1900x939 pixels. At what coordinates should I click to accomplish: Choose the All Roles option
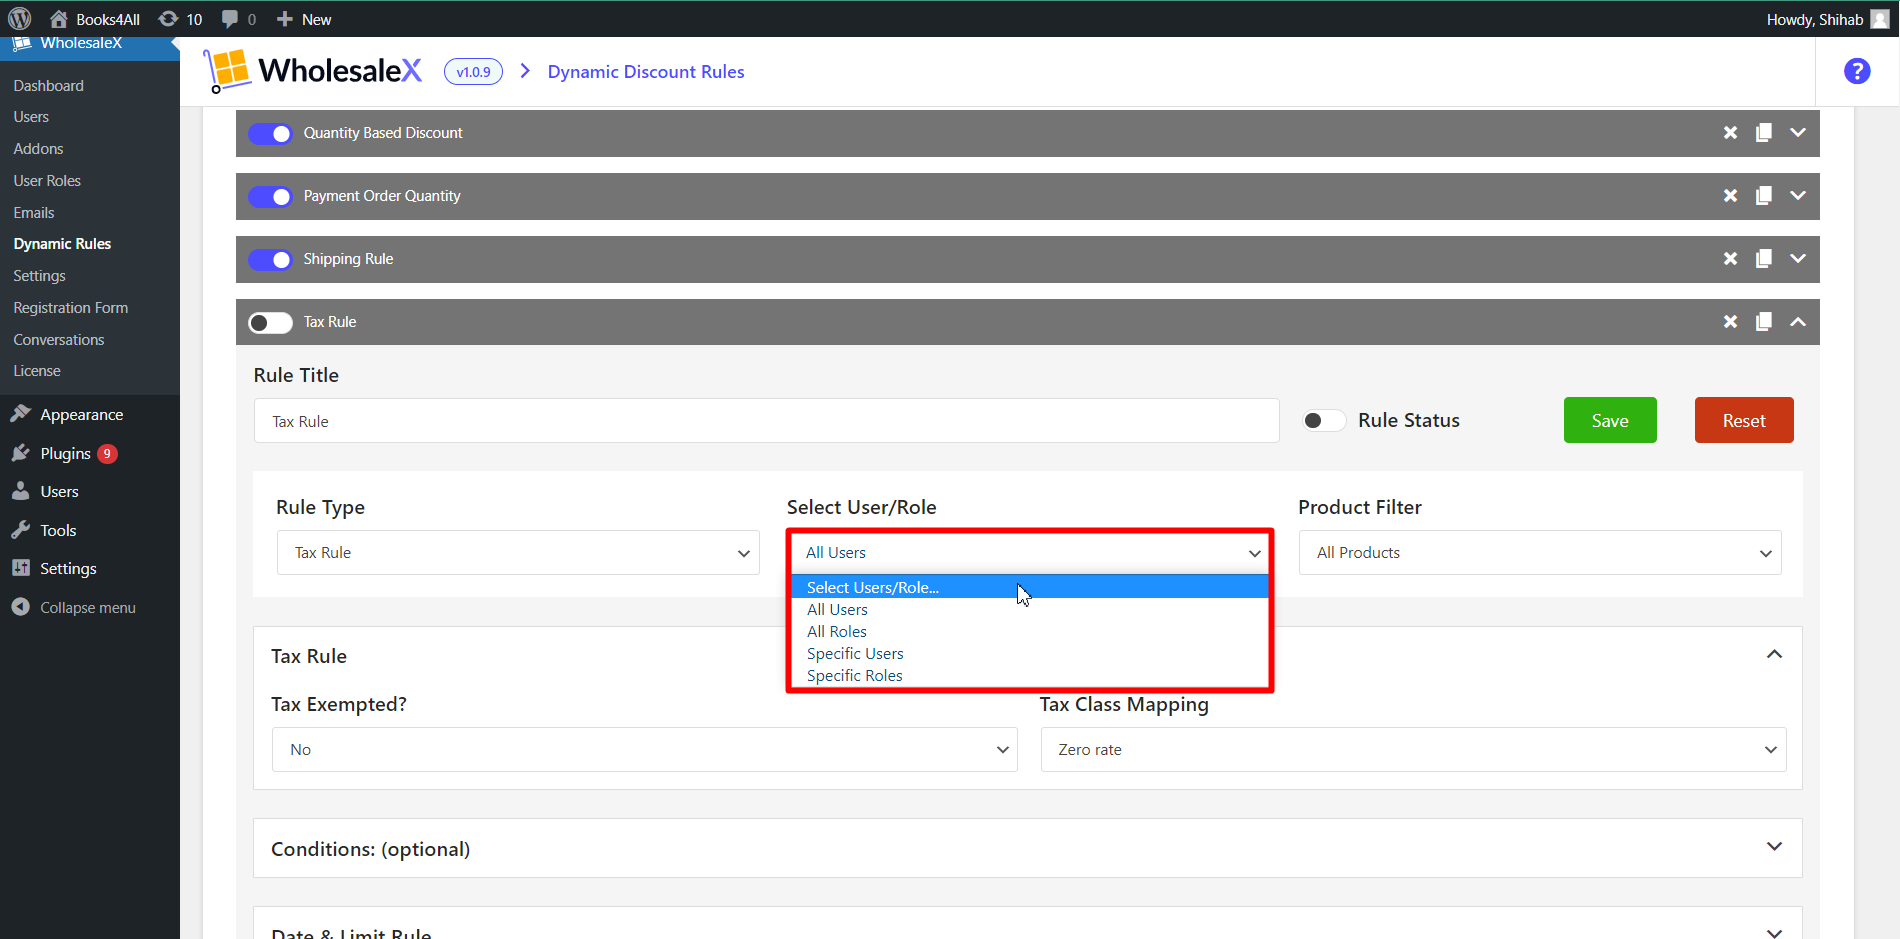(x=1030, y=632)
